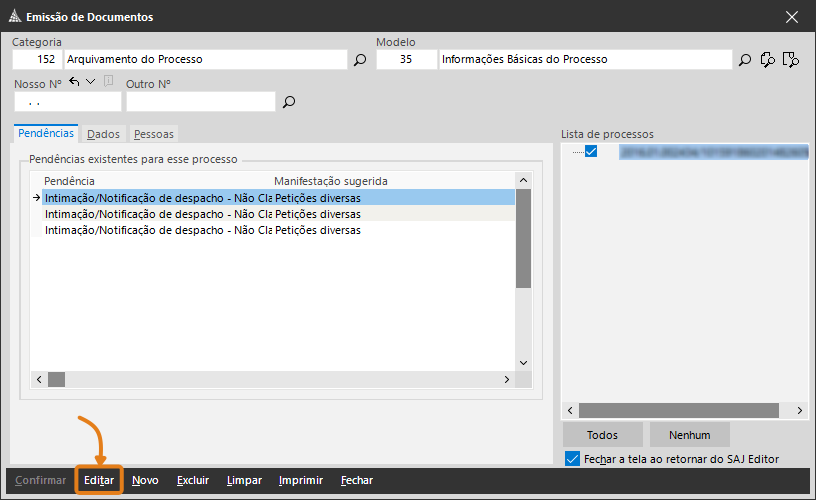Click the small info icon near Nosso Nº
Screen dimensions: 816x500
pos(108,81)
